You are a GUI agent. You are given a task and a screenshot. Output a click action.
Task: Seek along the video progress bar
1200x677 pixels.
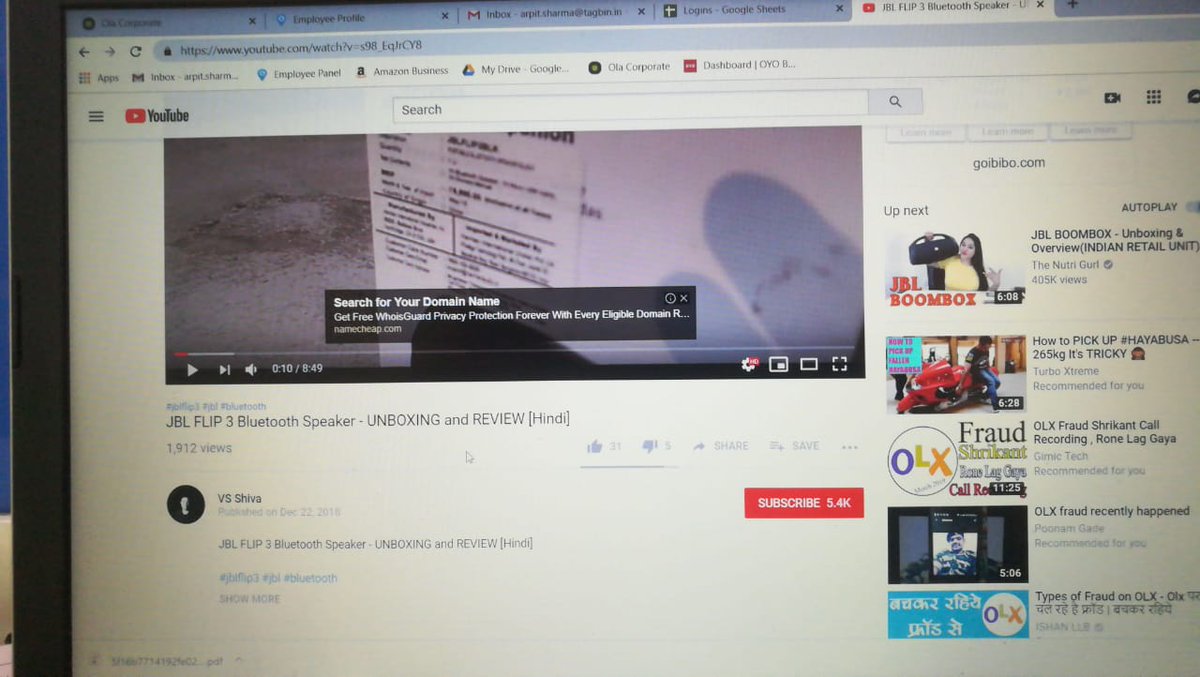pos(514,352)
